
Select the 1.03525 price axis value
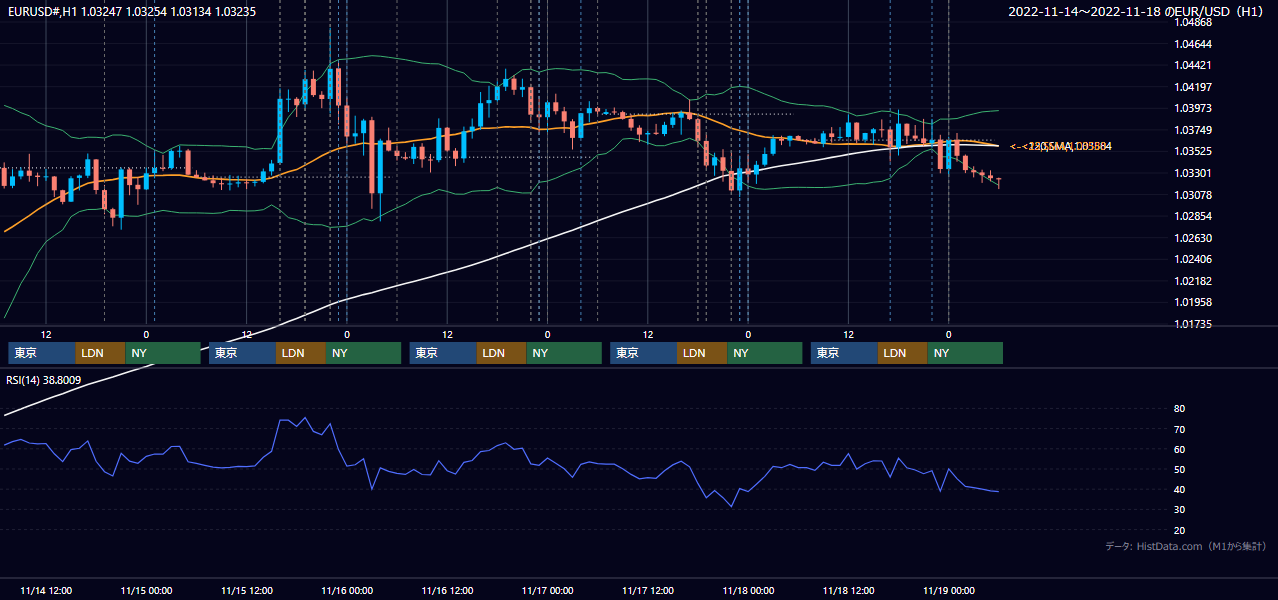tap(1193, 152)
